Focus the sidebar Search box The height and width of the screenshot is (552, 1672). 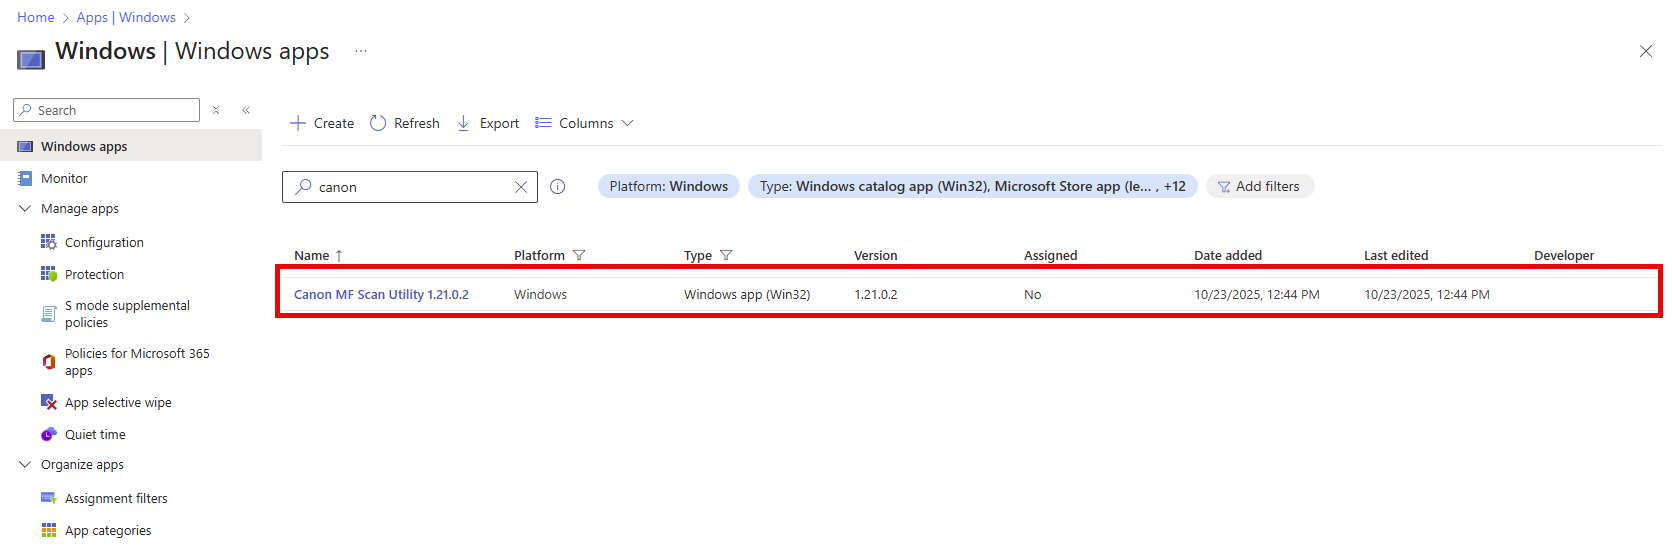click(x=107, y=110)
